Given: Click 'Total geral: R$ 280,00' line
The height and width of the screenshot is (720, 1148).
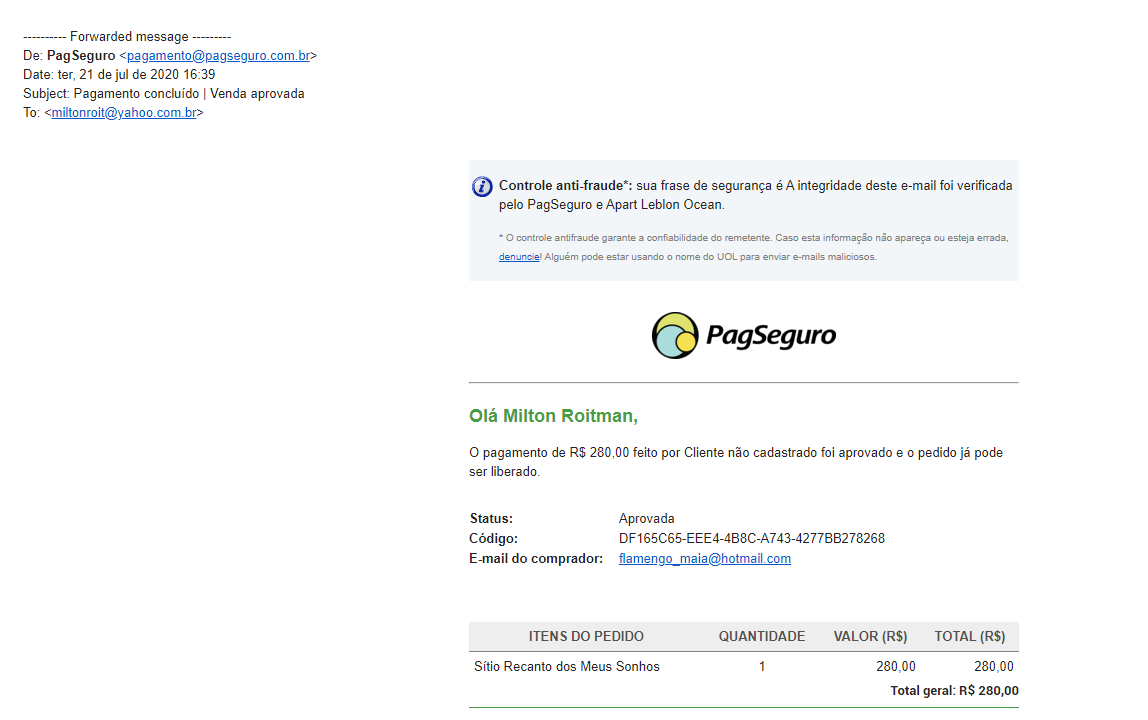Looking at the screenshot, I should coord(954,691).
